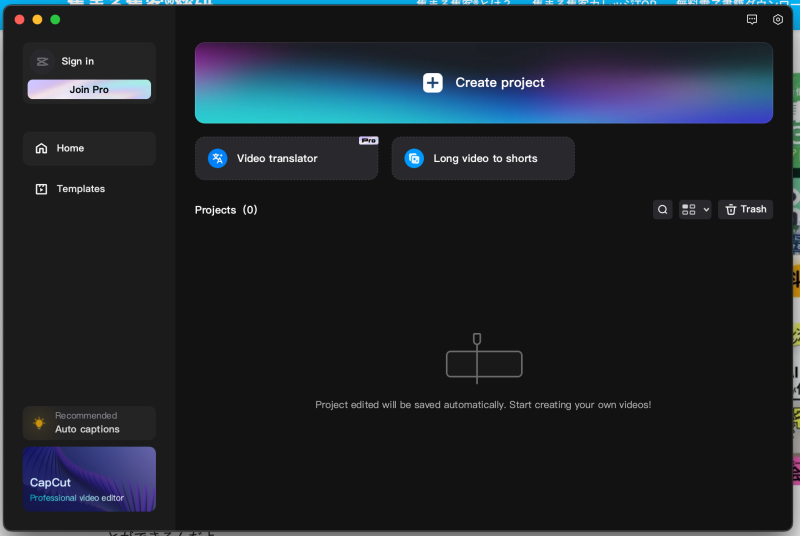Viewport: 800px width, 536px height.
Task: Open the feedback message icon
Action: tap(752, 20)
